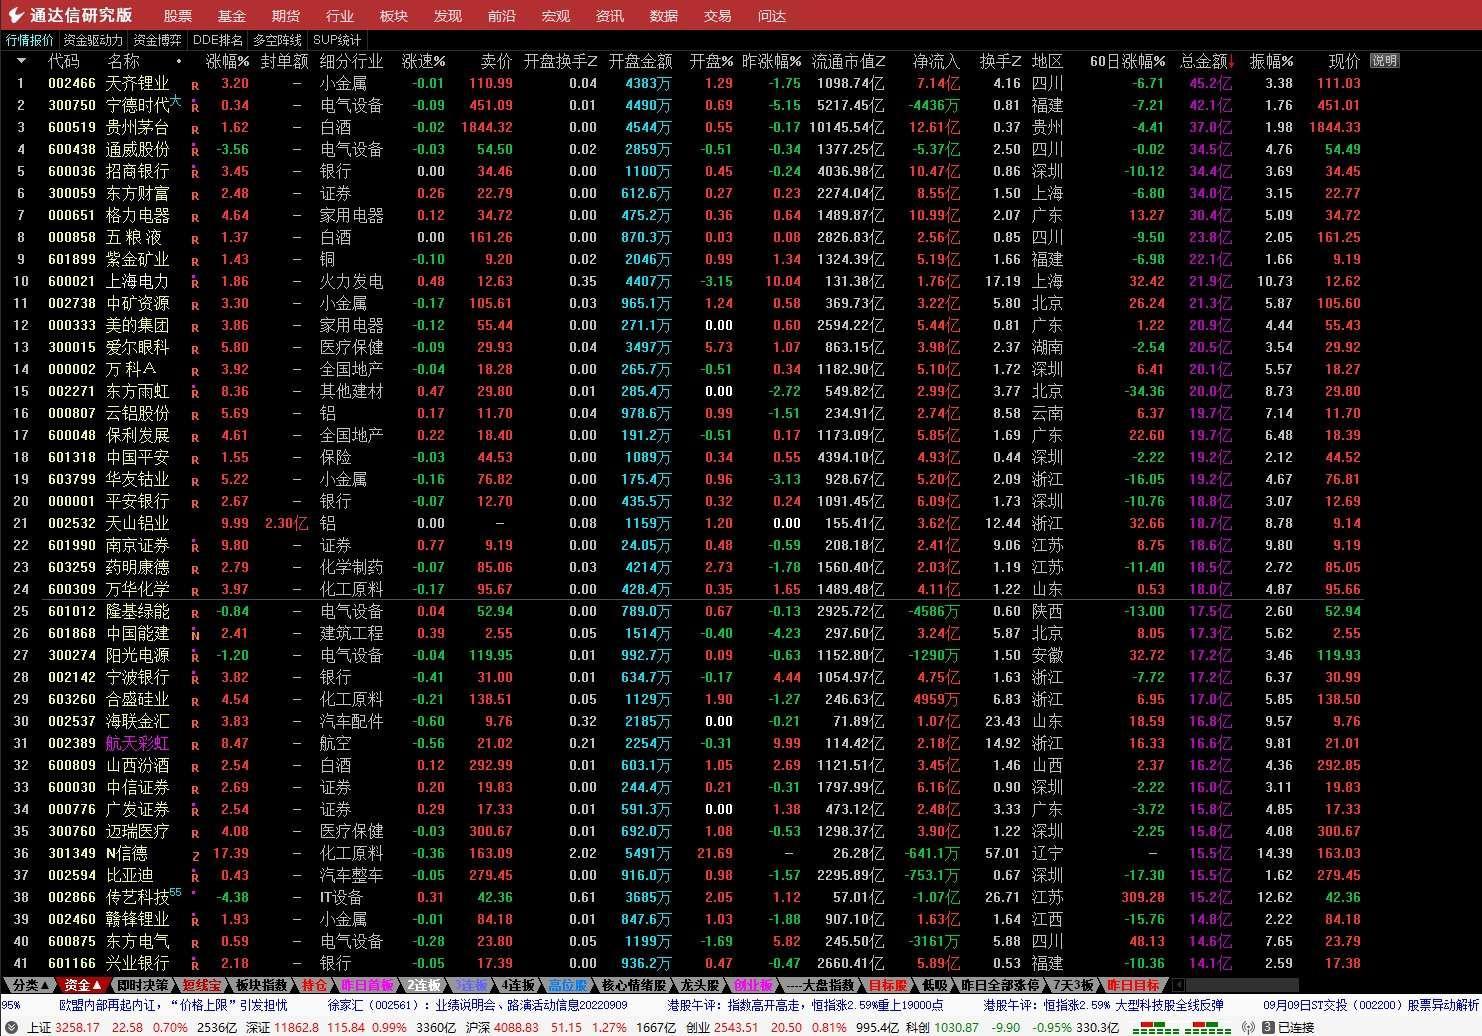Screen dimensions: 1482x1036
Task: Open the 前沿 menu
Action: (x=502, y=16)
